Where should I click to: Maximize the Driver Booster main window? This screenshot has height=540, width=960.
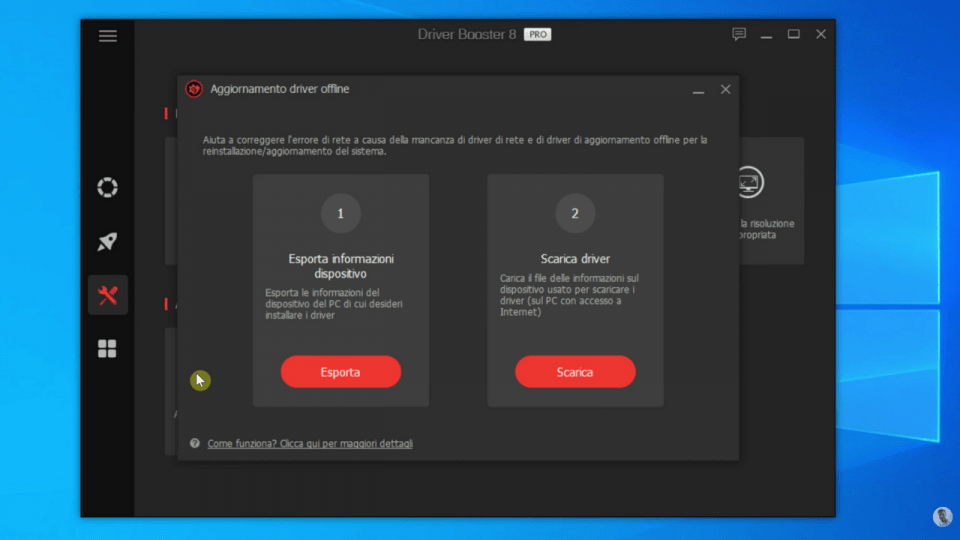pyautogui.click(x=793, y=34)
